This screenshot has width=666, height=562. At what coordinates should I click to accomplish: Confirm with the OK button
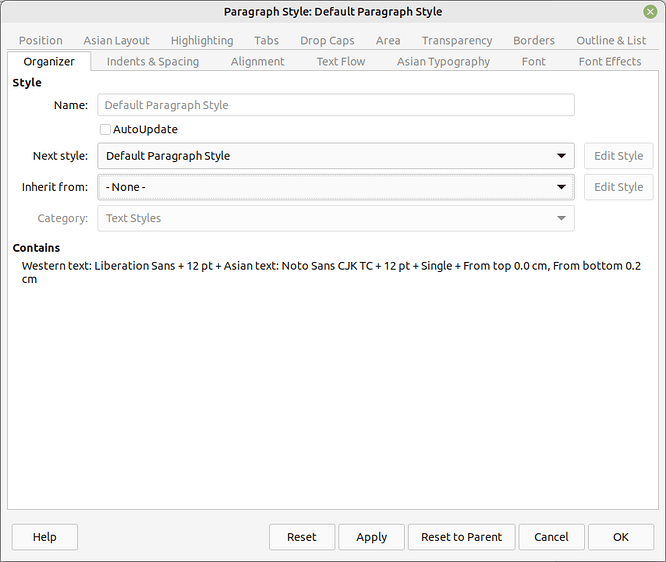coord(621,537)
